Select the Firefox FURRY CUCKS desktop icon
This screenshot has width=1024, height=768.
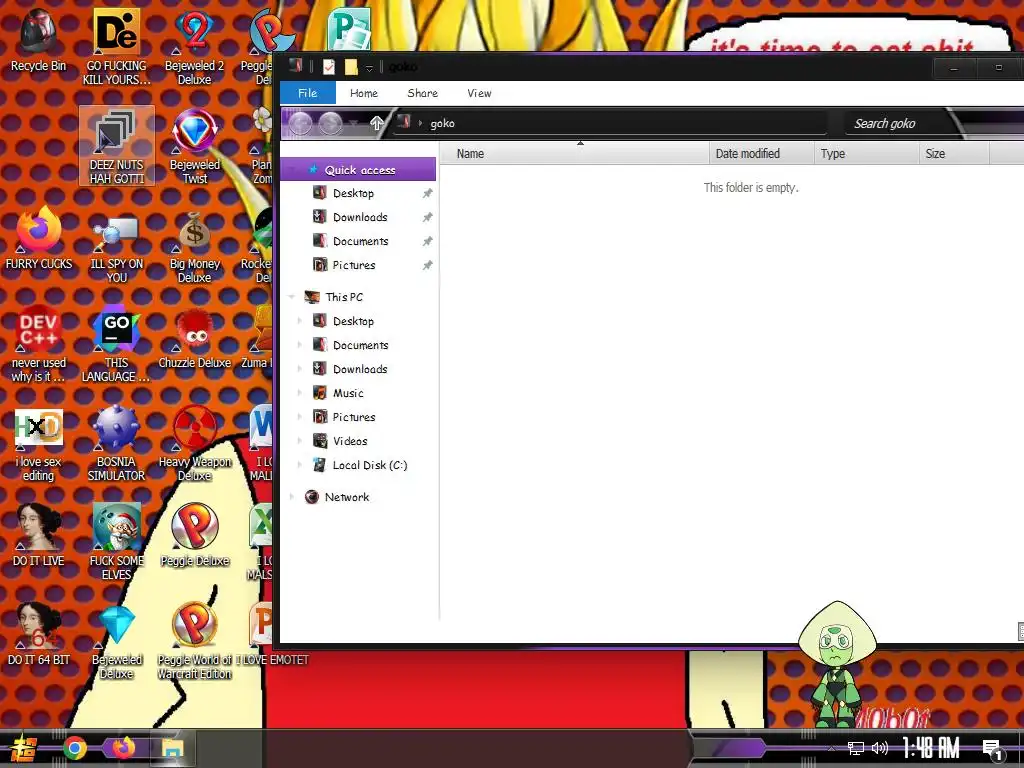(x=39, y=238)
